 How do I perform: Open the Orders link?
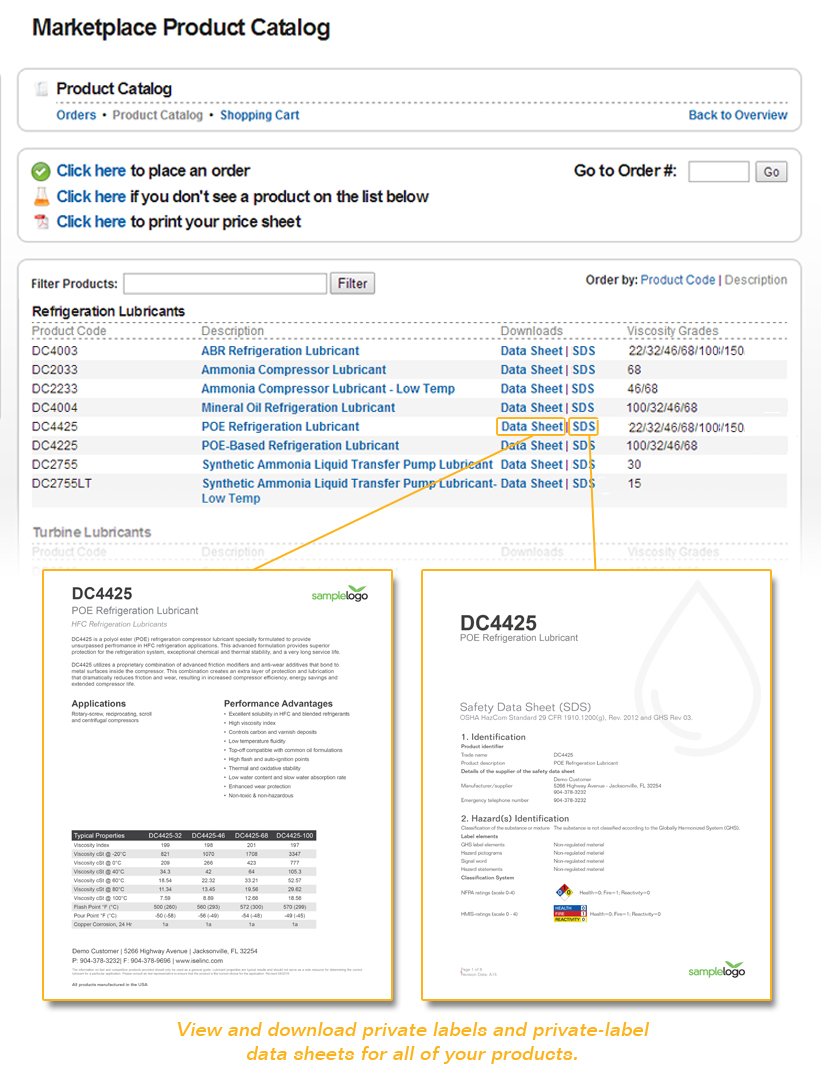[x=76, y=115]
